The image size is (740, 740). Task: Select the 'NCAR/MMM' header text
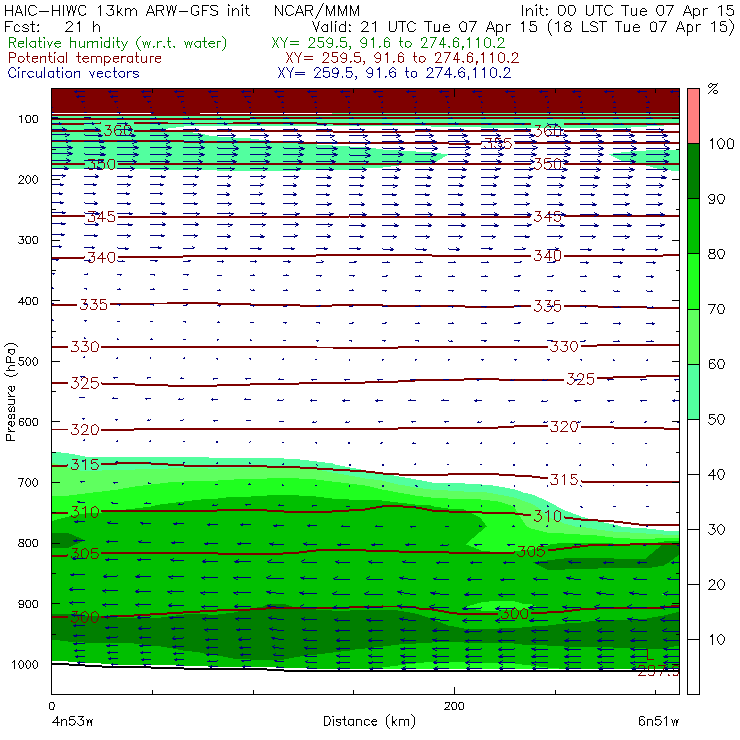(317, 10)
